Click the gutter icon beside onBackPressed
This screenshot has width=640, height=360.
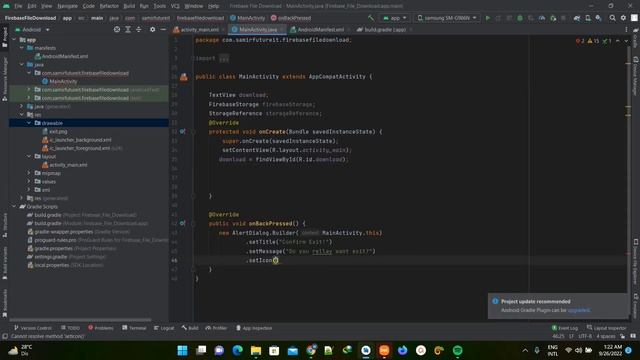tap(182, 223)
